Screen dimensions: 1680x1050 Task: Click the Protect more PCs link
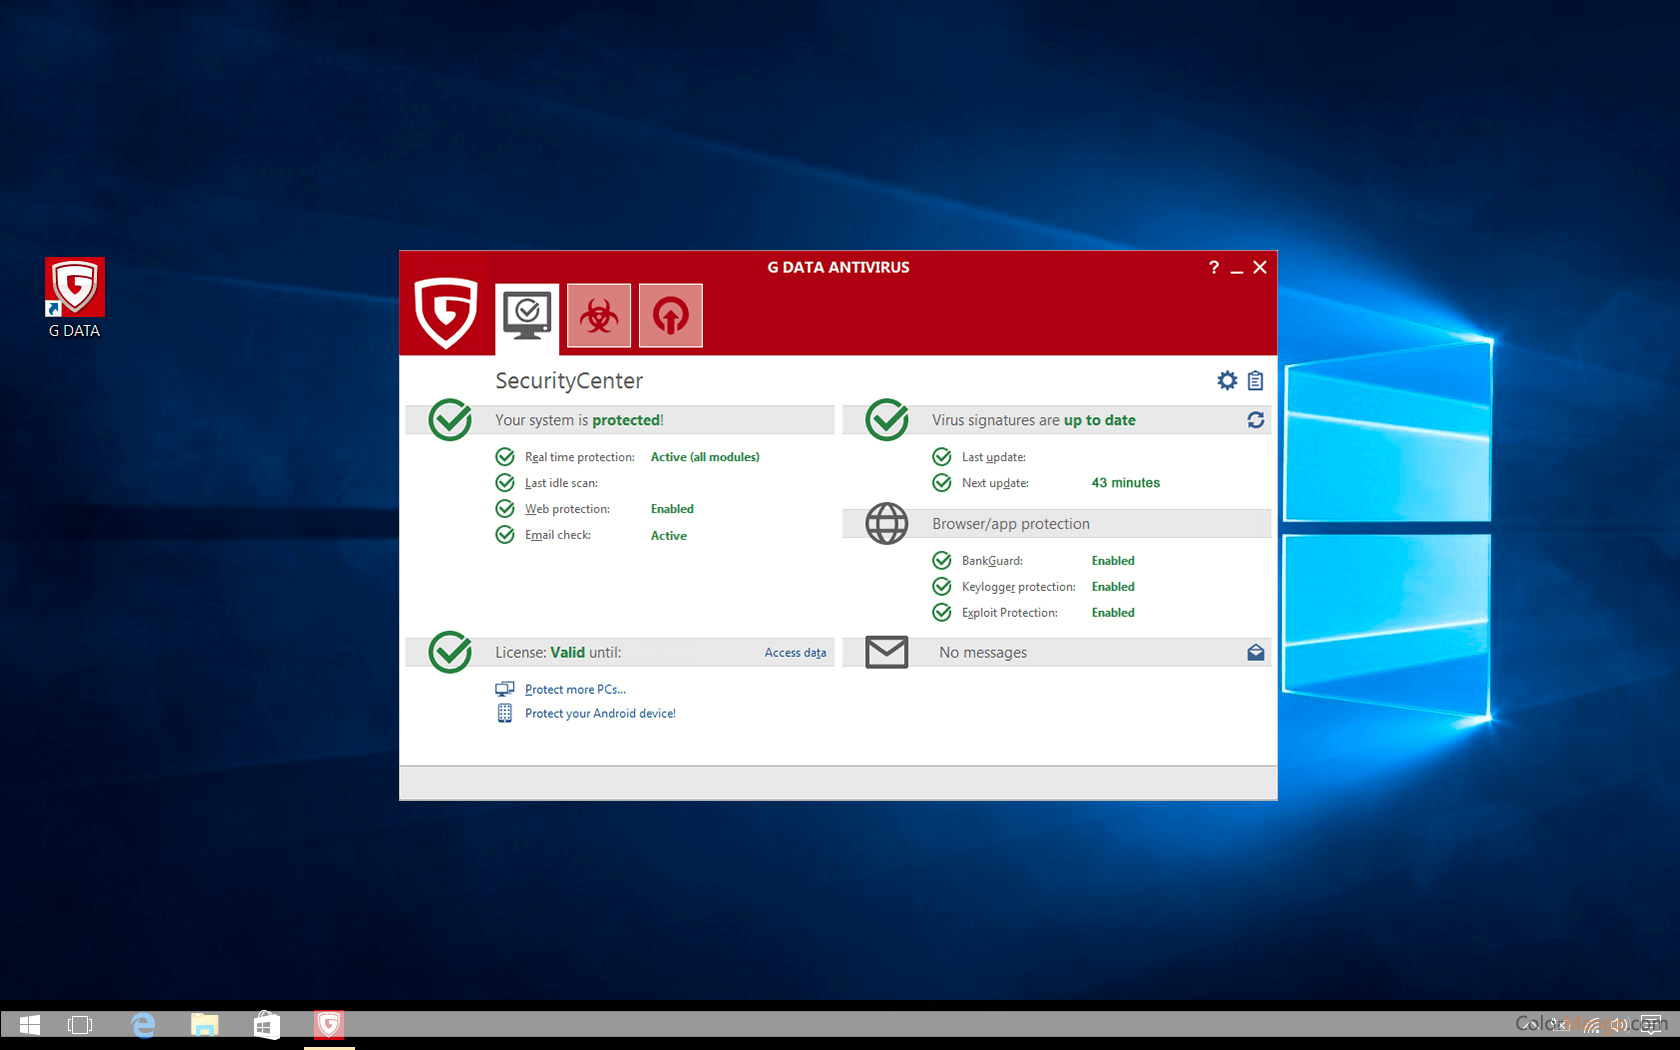coord(575,690)
